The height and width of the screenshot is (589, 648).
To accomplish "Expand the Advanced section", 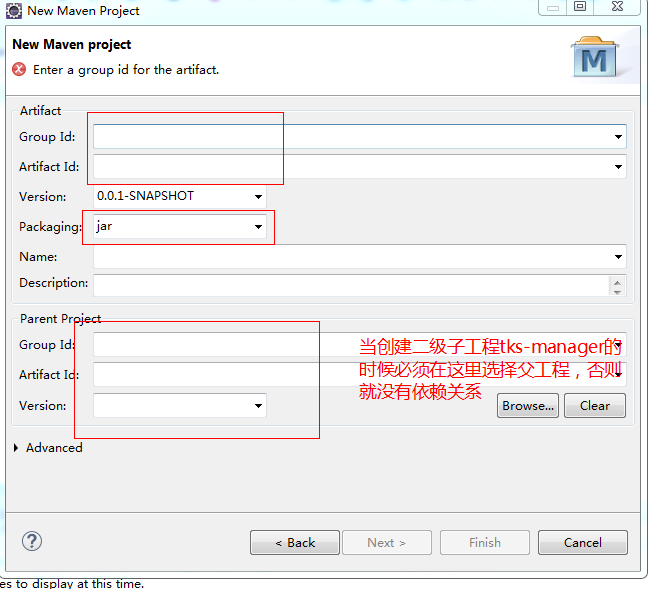I will (16, 448).
